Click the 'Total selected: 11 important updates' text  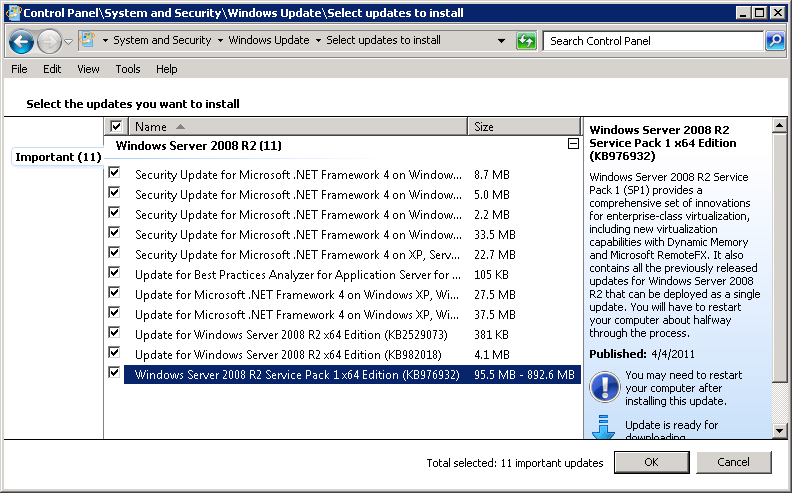pos(515,463)
